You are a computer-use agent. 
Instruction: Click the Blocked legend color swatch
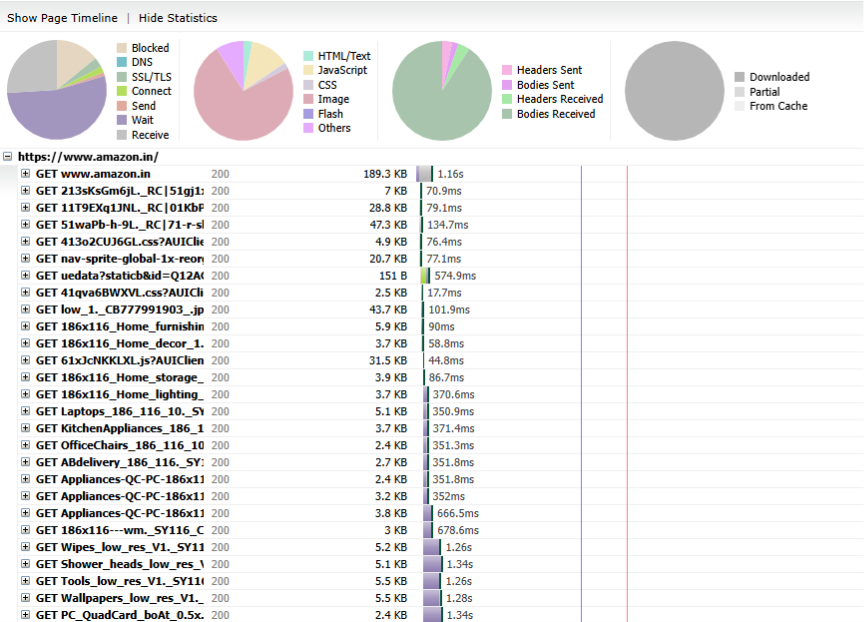pos(121,48)
